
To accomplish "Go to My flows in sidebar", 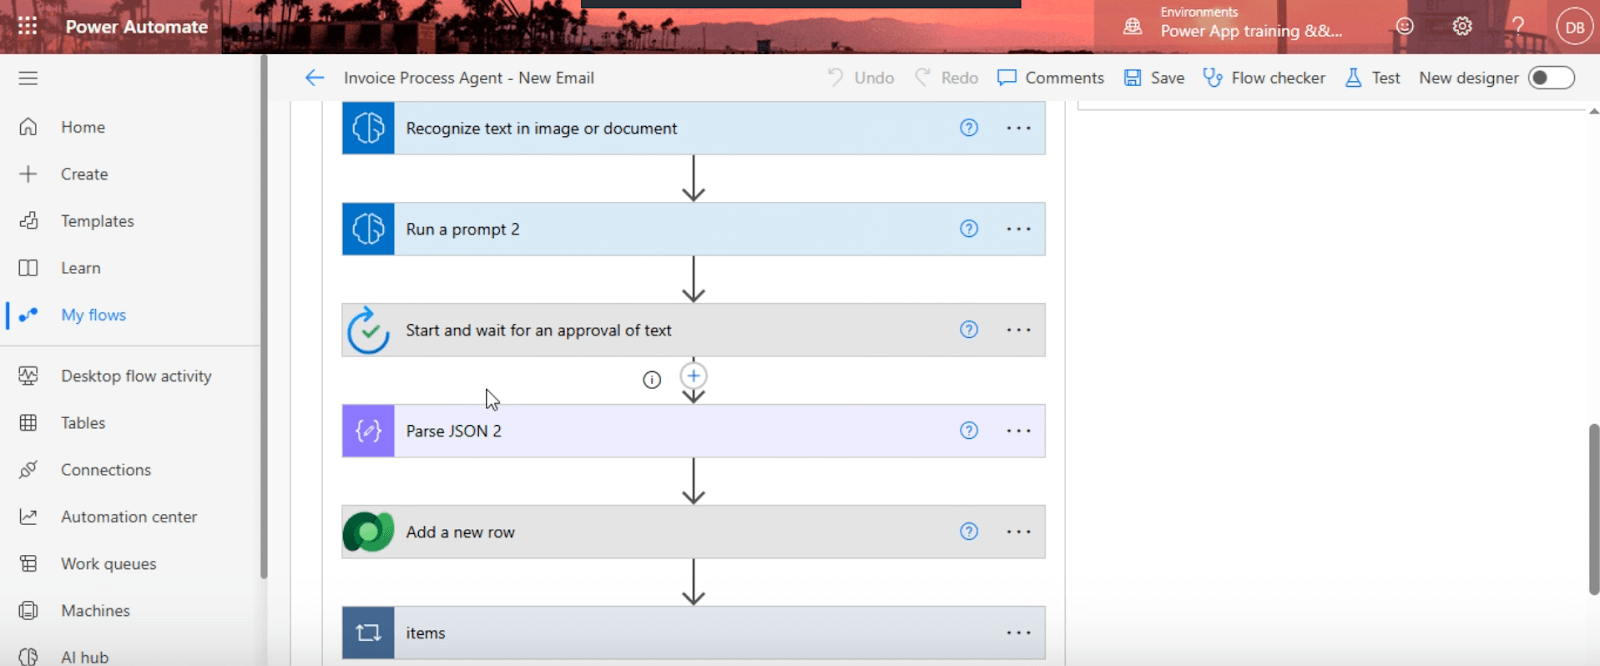I will tap(93, 315).
